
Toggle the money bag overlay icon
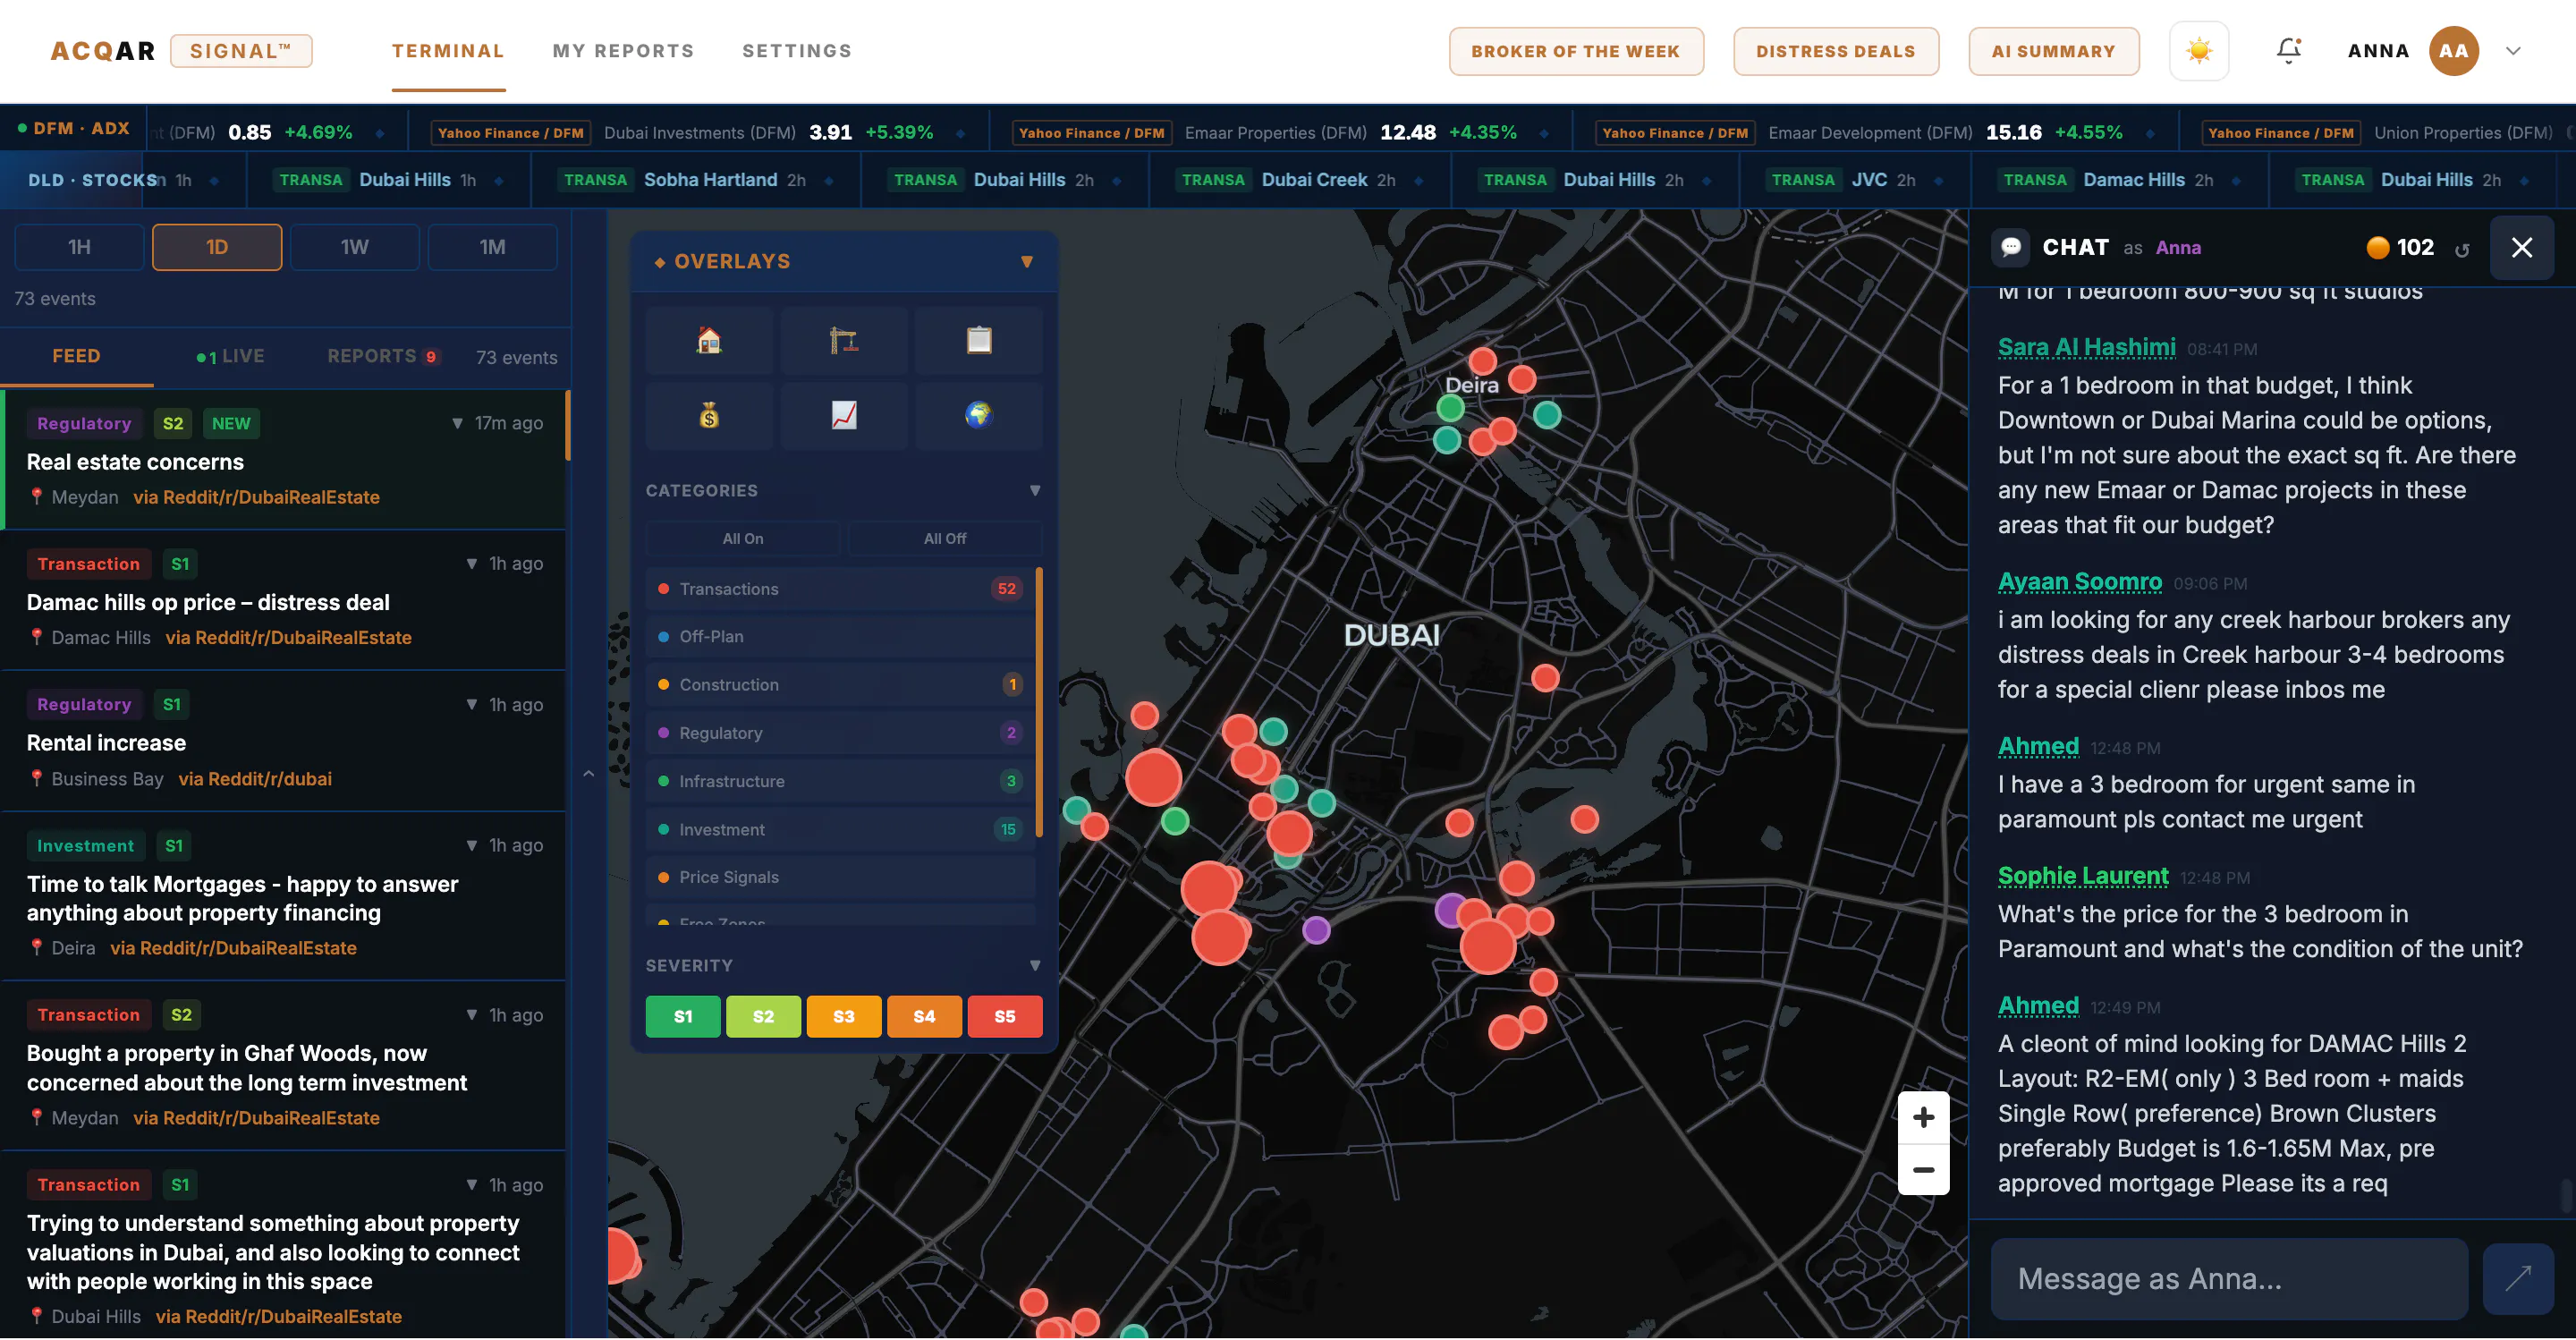coord(709,415)
